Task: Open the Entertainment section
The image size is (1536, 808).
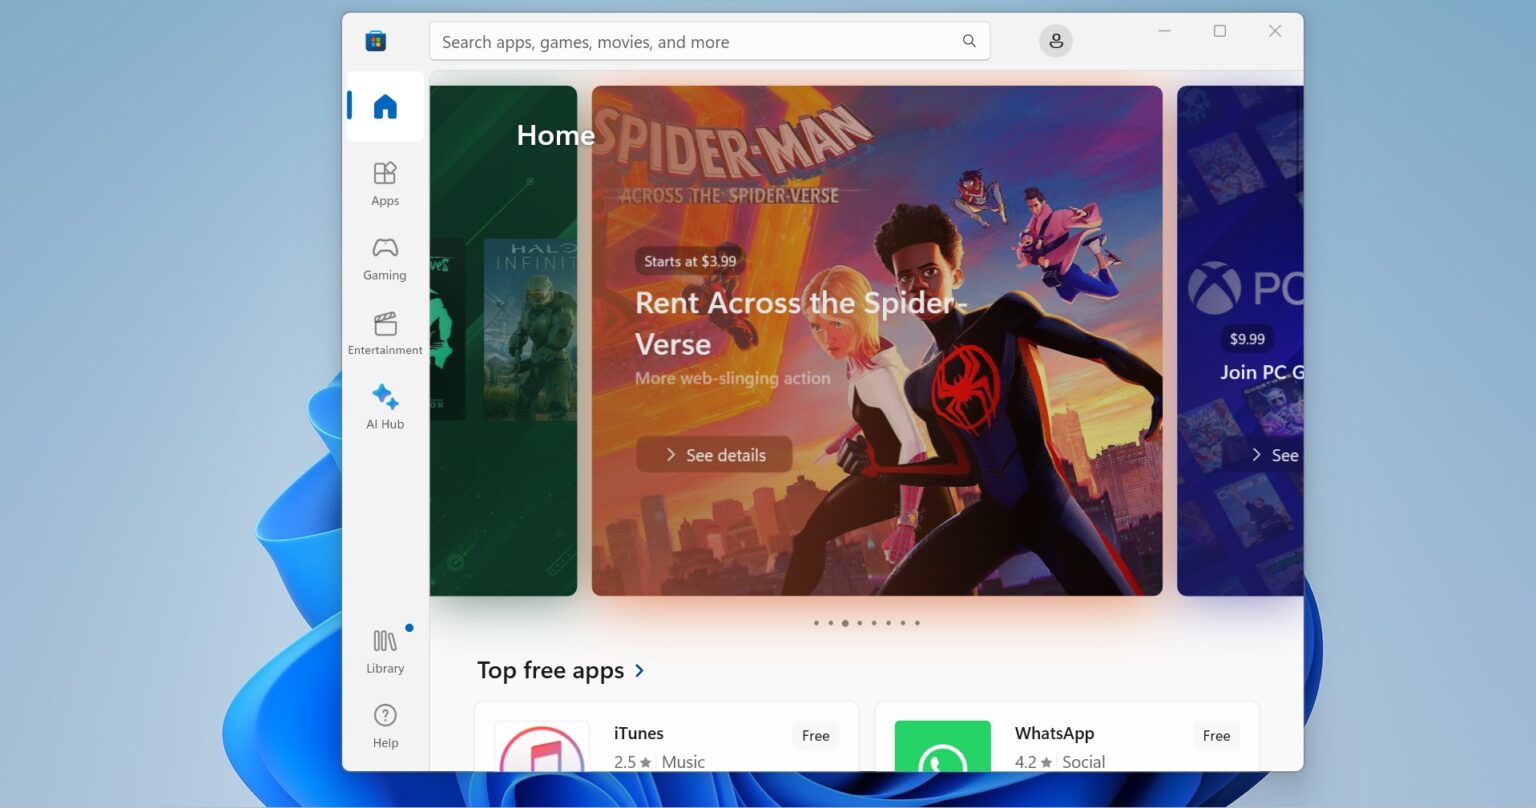Action: click(385, 333)
